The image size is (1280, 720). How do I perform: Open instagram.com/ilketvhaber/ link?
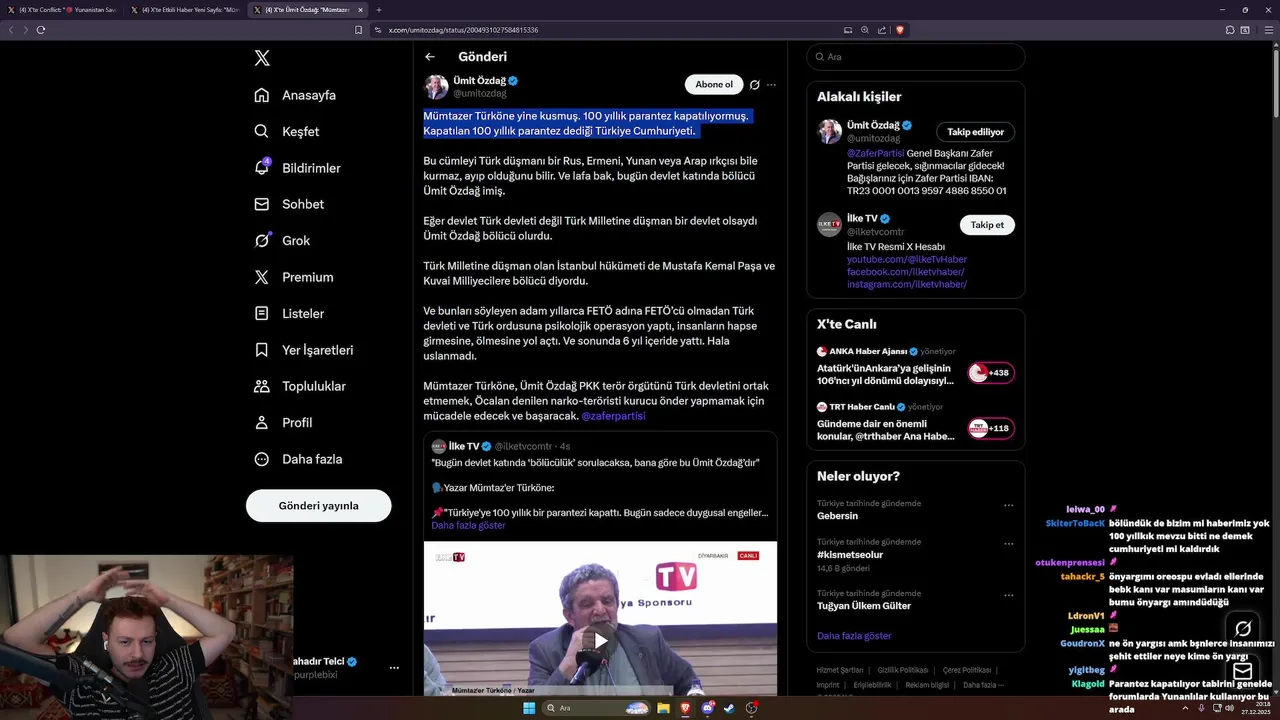pyautogui.click(x=907, y=284)
